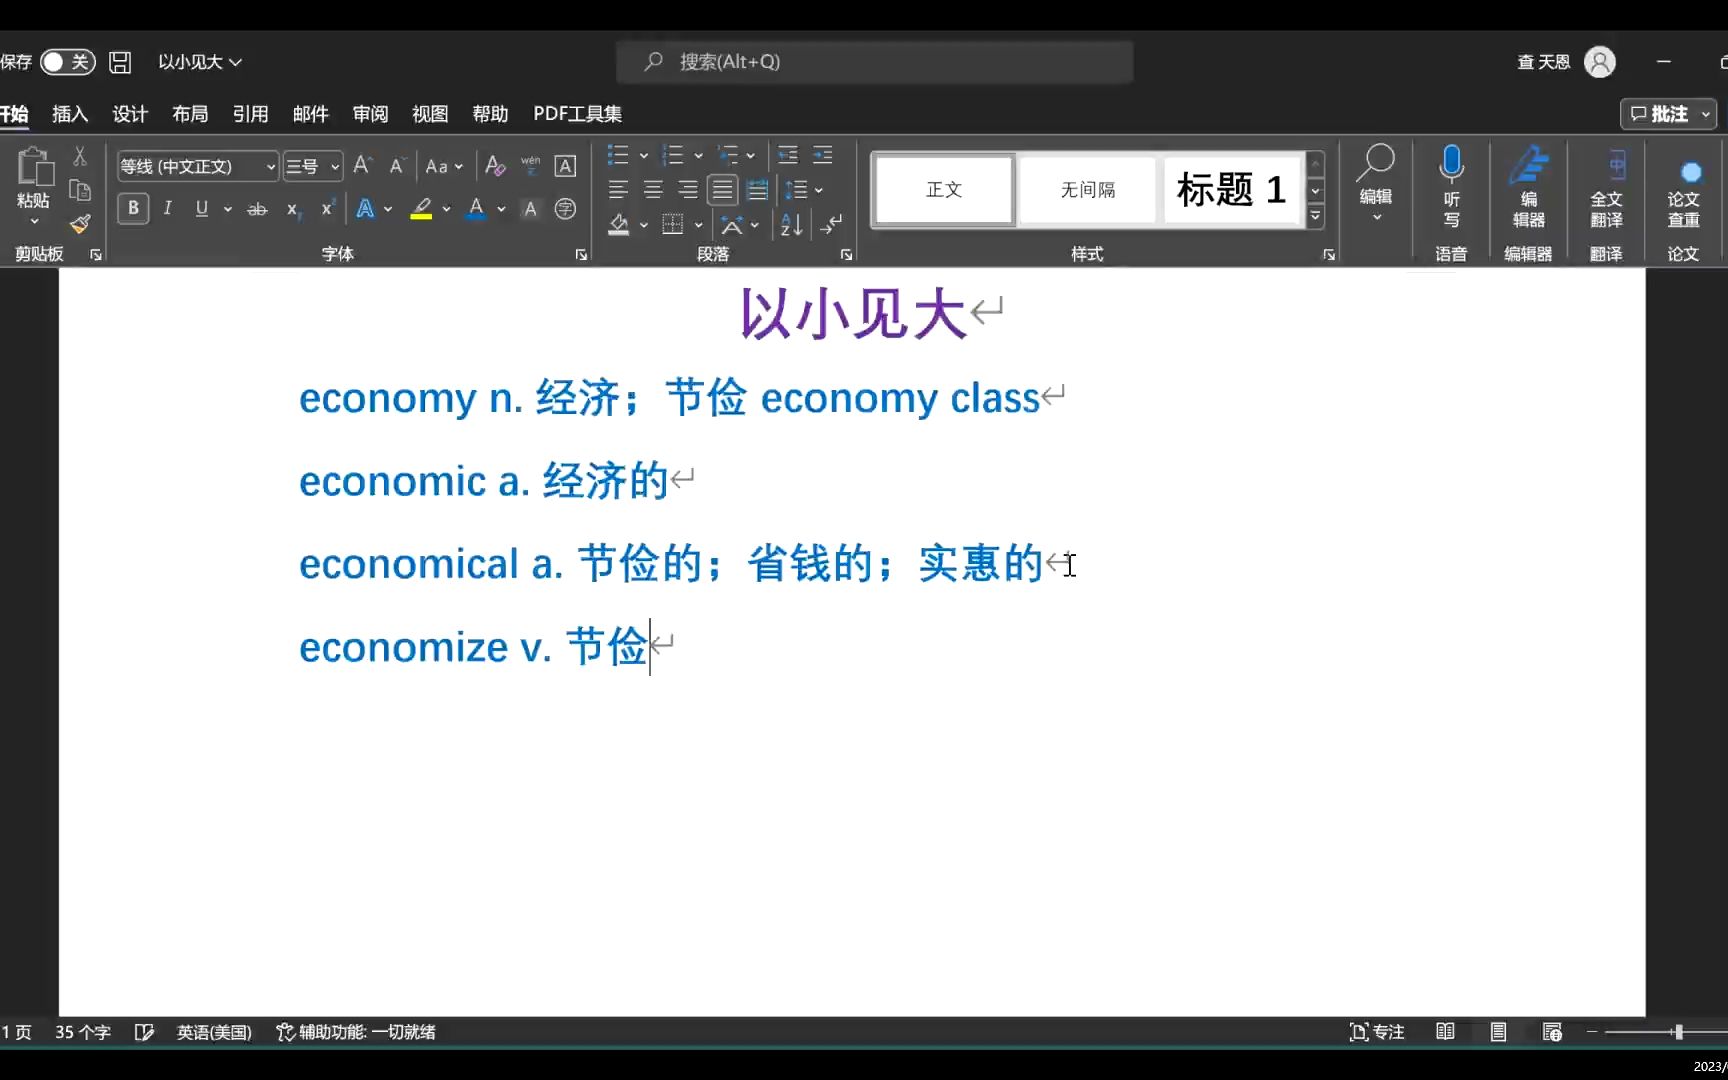The height and width of the screenshot is (1080, 1728).
Task: Increase paragraph indent
Action: pyautogui.click(x=822, y=155)
